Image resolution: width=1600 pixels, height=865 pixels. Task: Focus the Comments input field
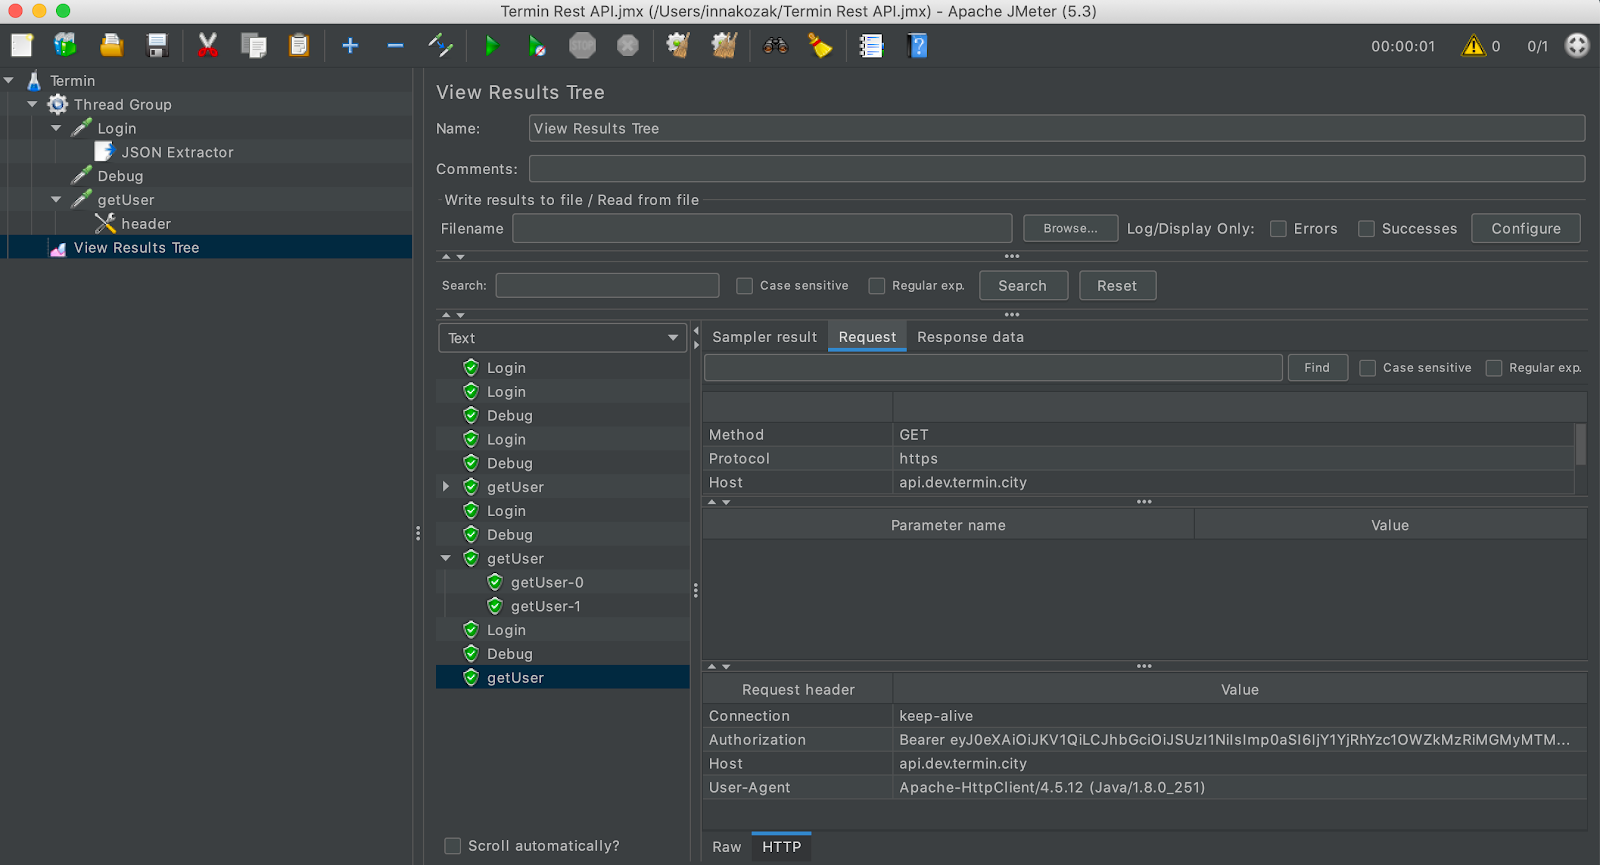1056,169
